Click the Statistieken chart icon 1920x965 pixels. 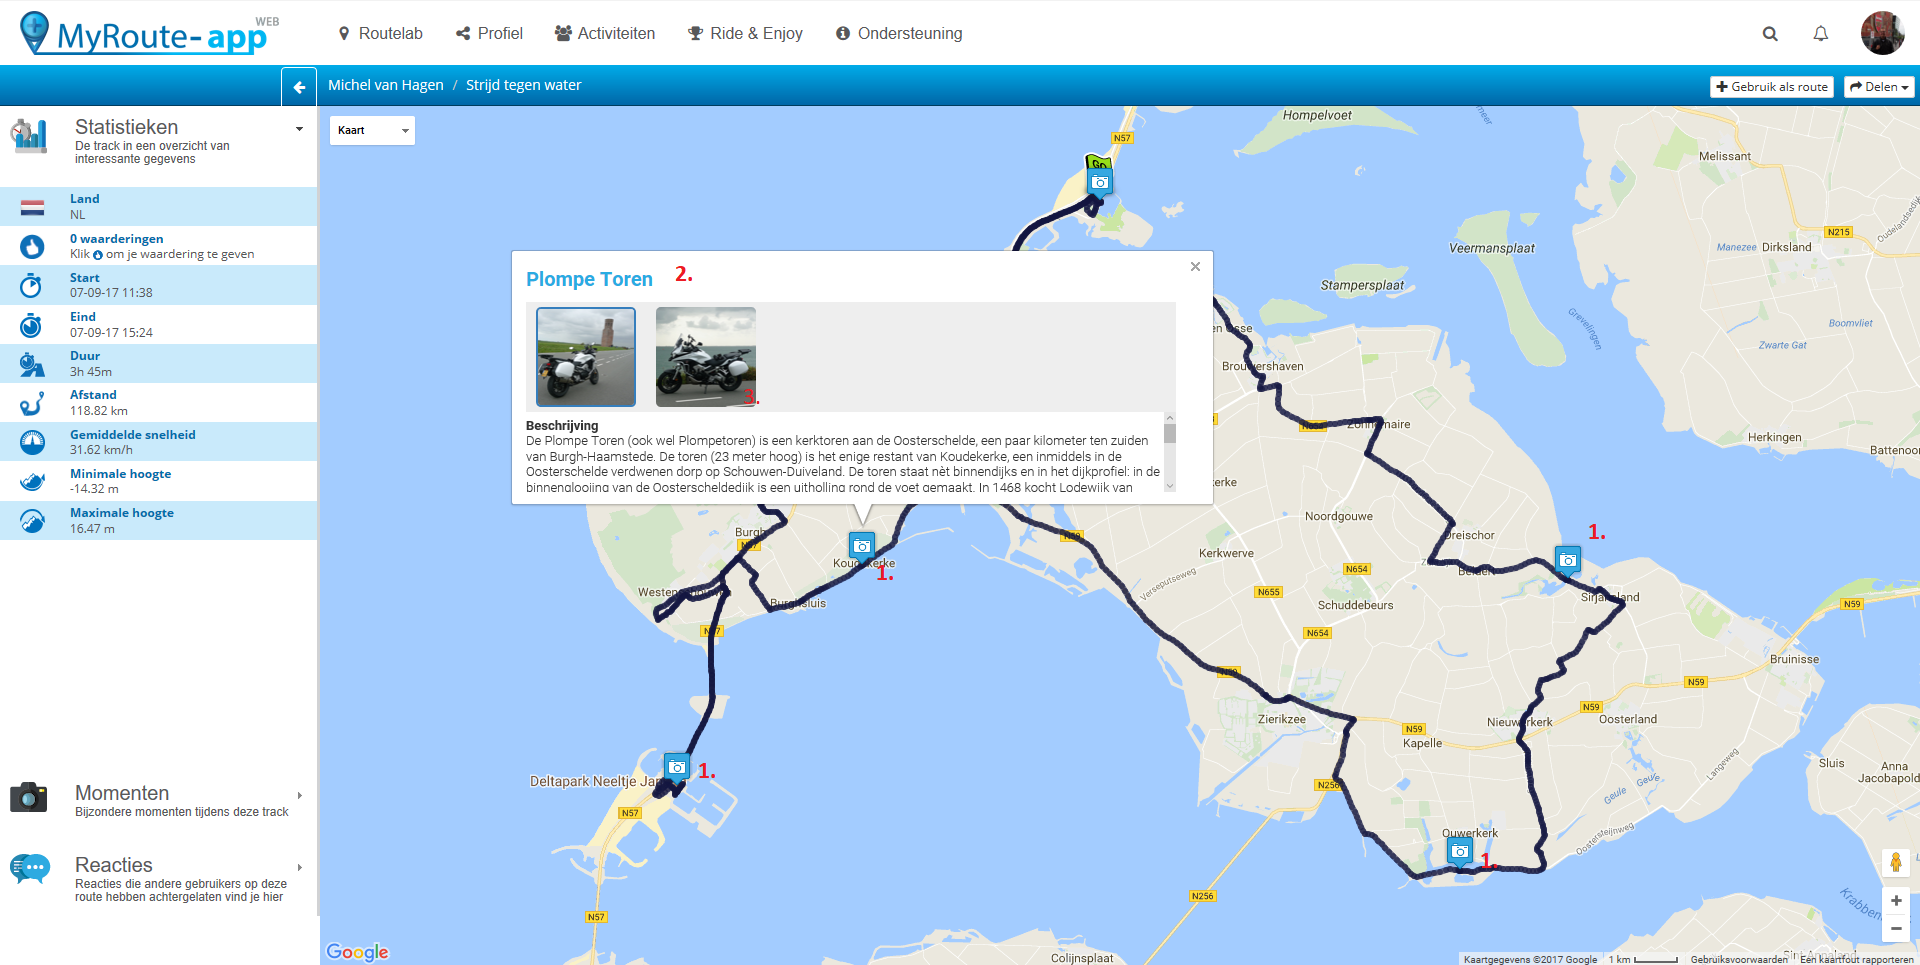(29, 136)
